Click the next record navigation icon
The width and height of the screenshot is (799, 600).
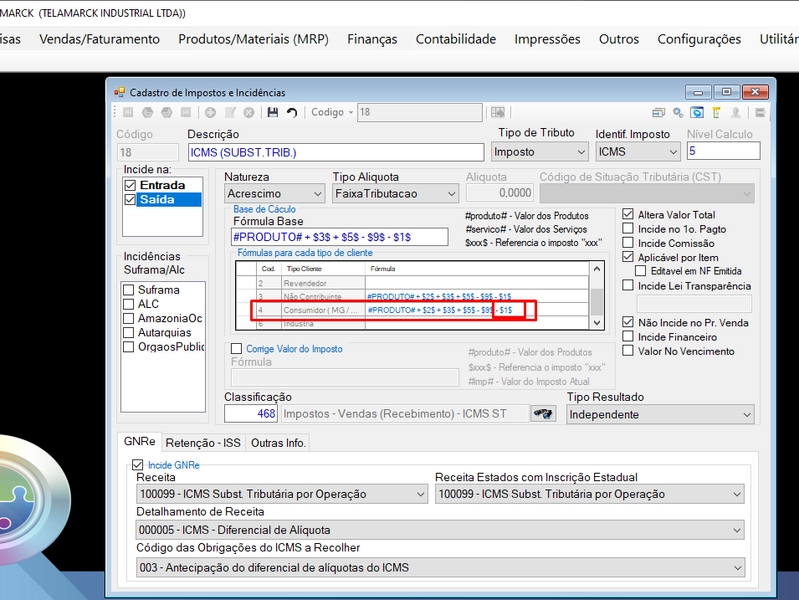click(167, 112)
